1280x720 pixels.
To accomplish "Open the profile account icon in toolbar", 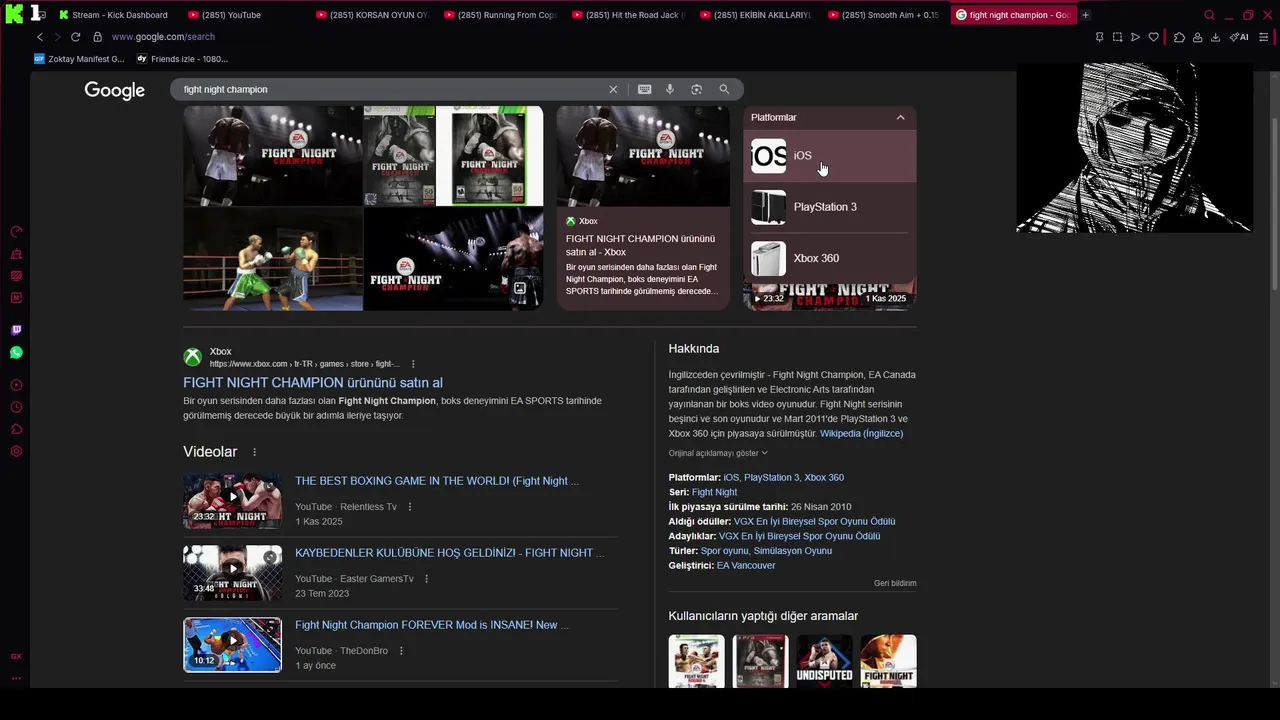I will (1197, 37).
